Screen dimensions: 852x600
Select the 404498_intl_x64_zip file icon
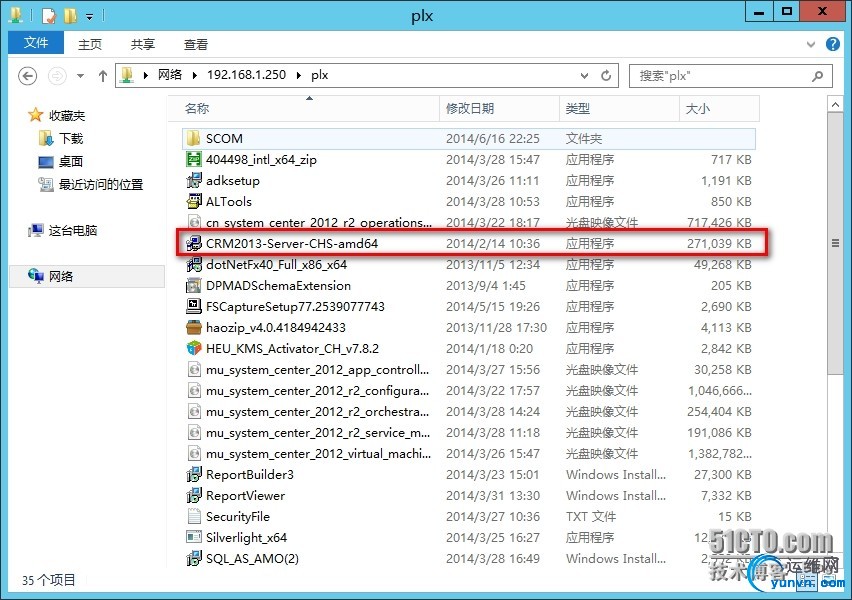193,159
